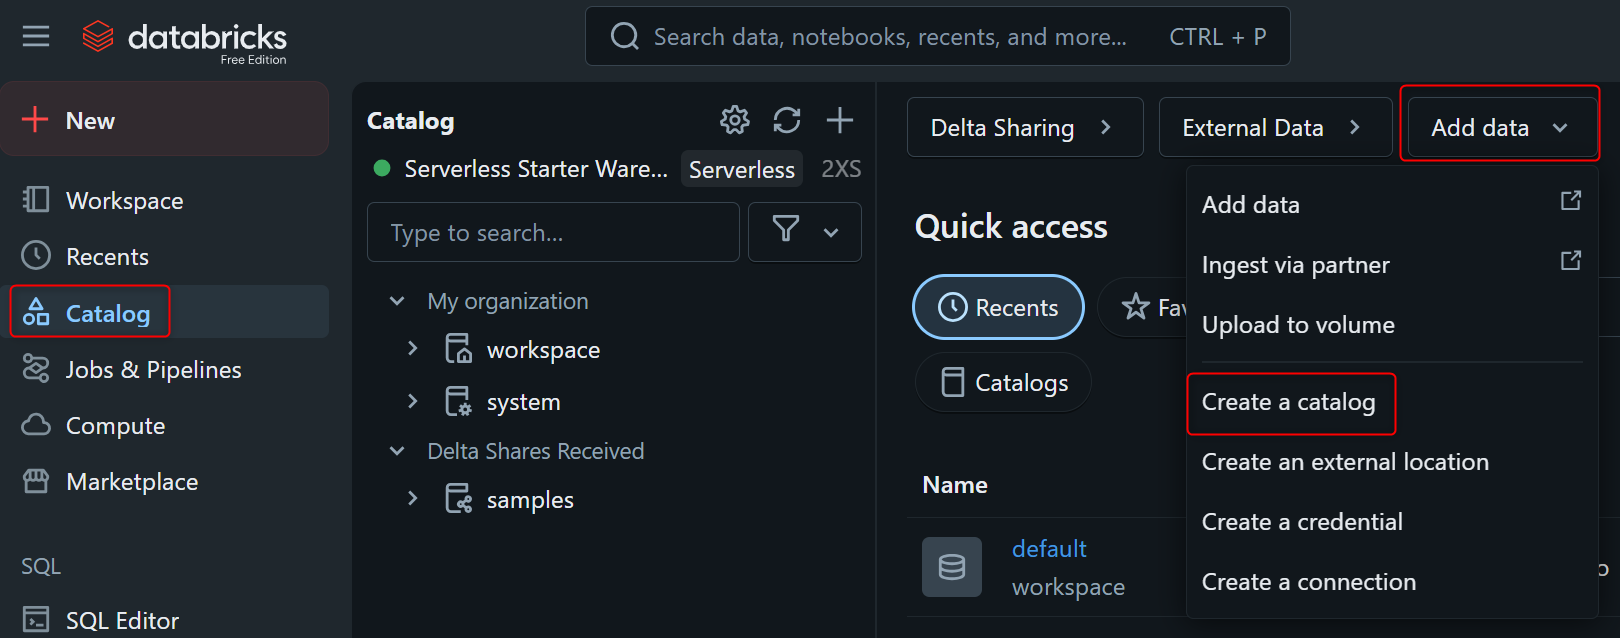Click the catalog search input field
The height and width of the screenshot is (638, 1620).
[553, 232]
